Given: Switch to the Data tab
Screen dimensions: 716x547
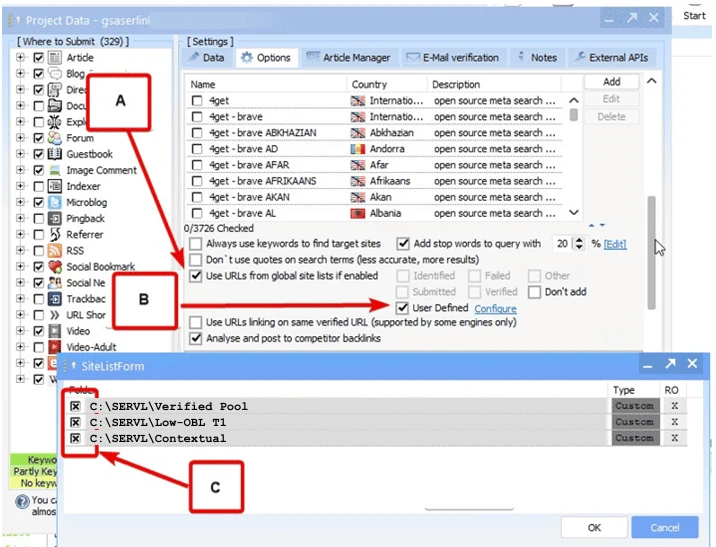Looking at the screenshot, I should [207, 58].
